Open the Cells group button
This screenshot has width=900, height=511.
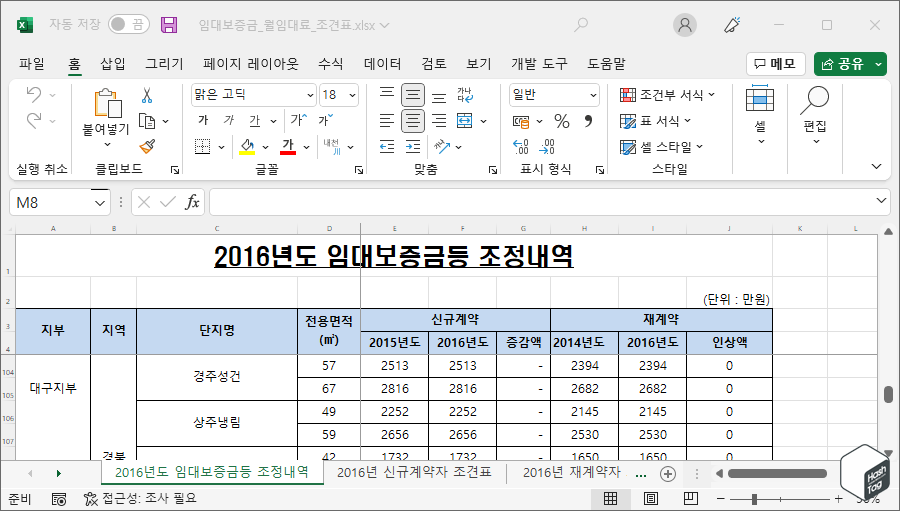[x=760, y=114]
